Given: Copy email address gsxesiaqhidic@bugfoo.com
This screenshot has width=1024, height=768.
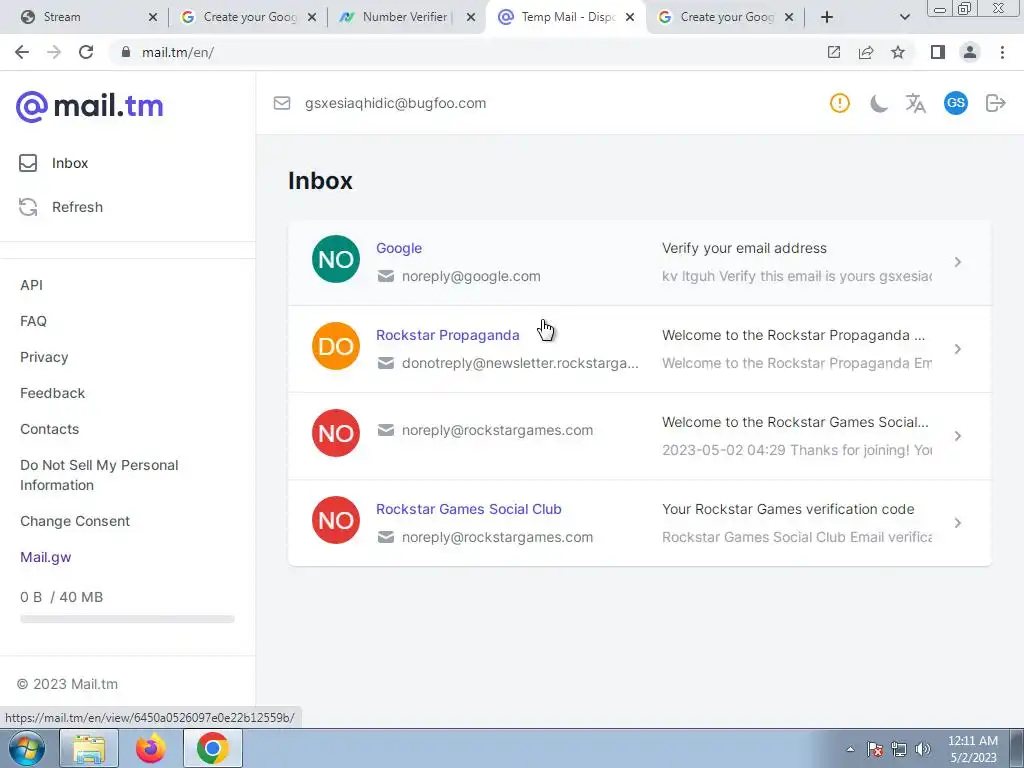Looking at the screenshot, I should pyautogui.click(x=395, y=103).
